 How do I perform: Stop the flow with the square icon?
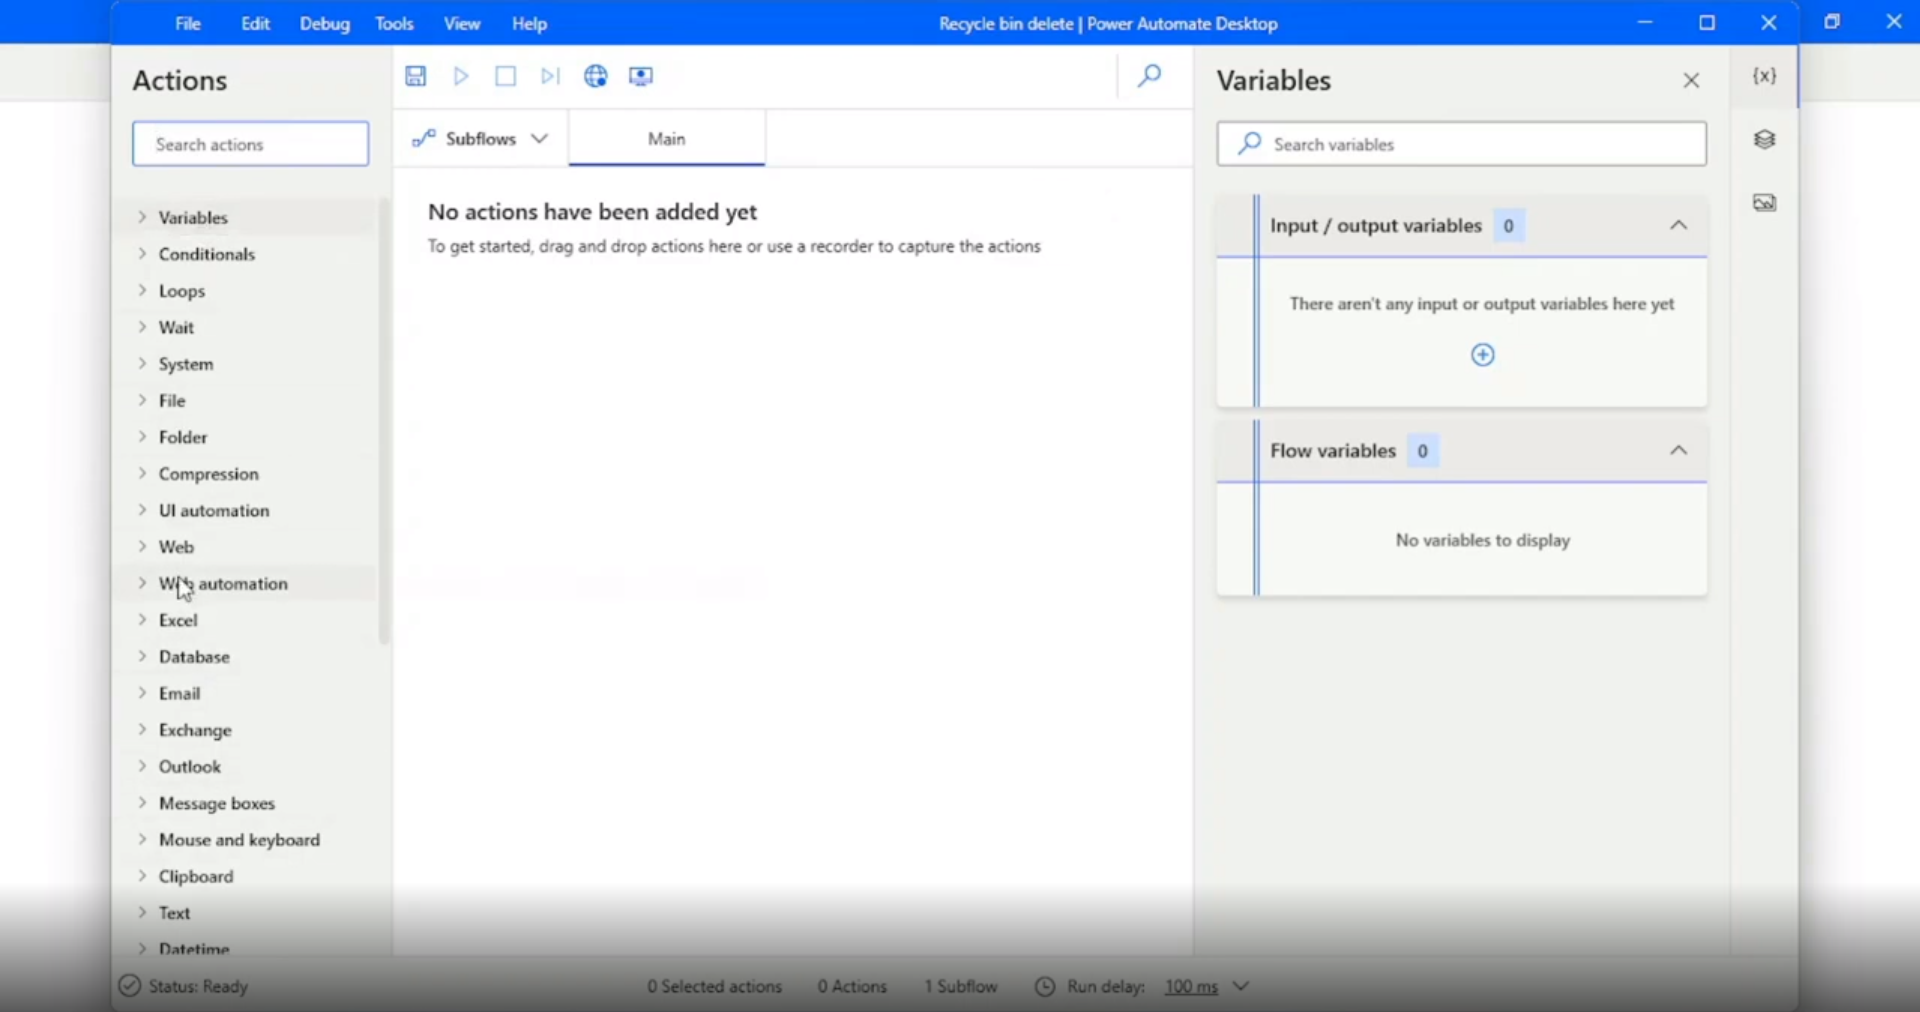[506, 76]
